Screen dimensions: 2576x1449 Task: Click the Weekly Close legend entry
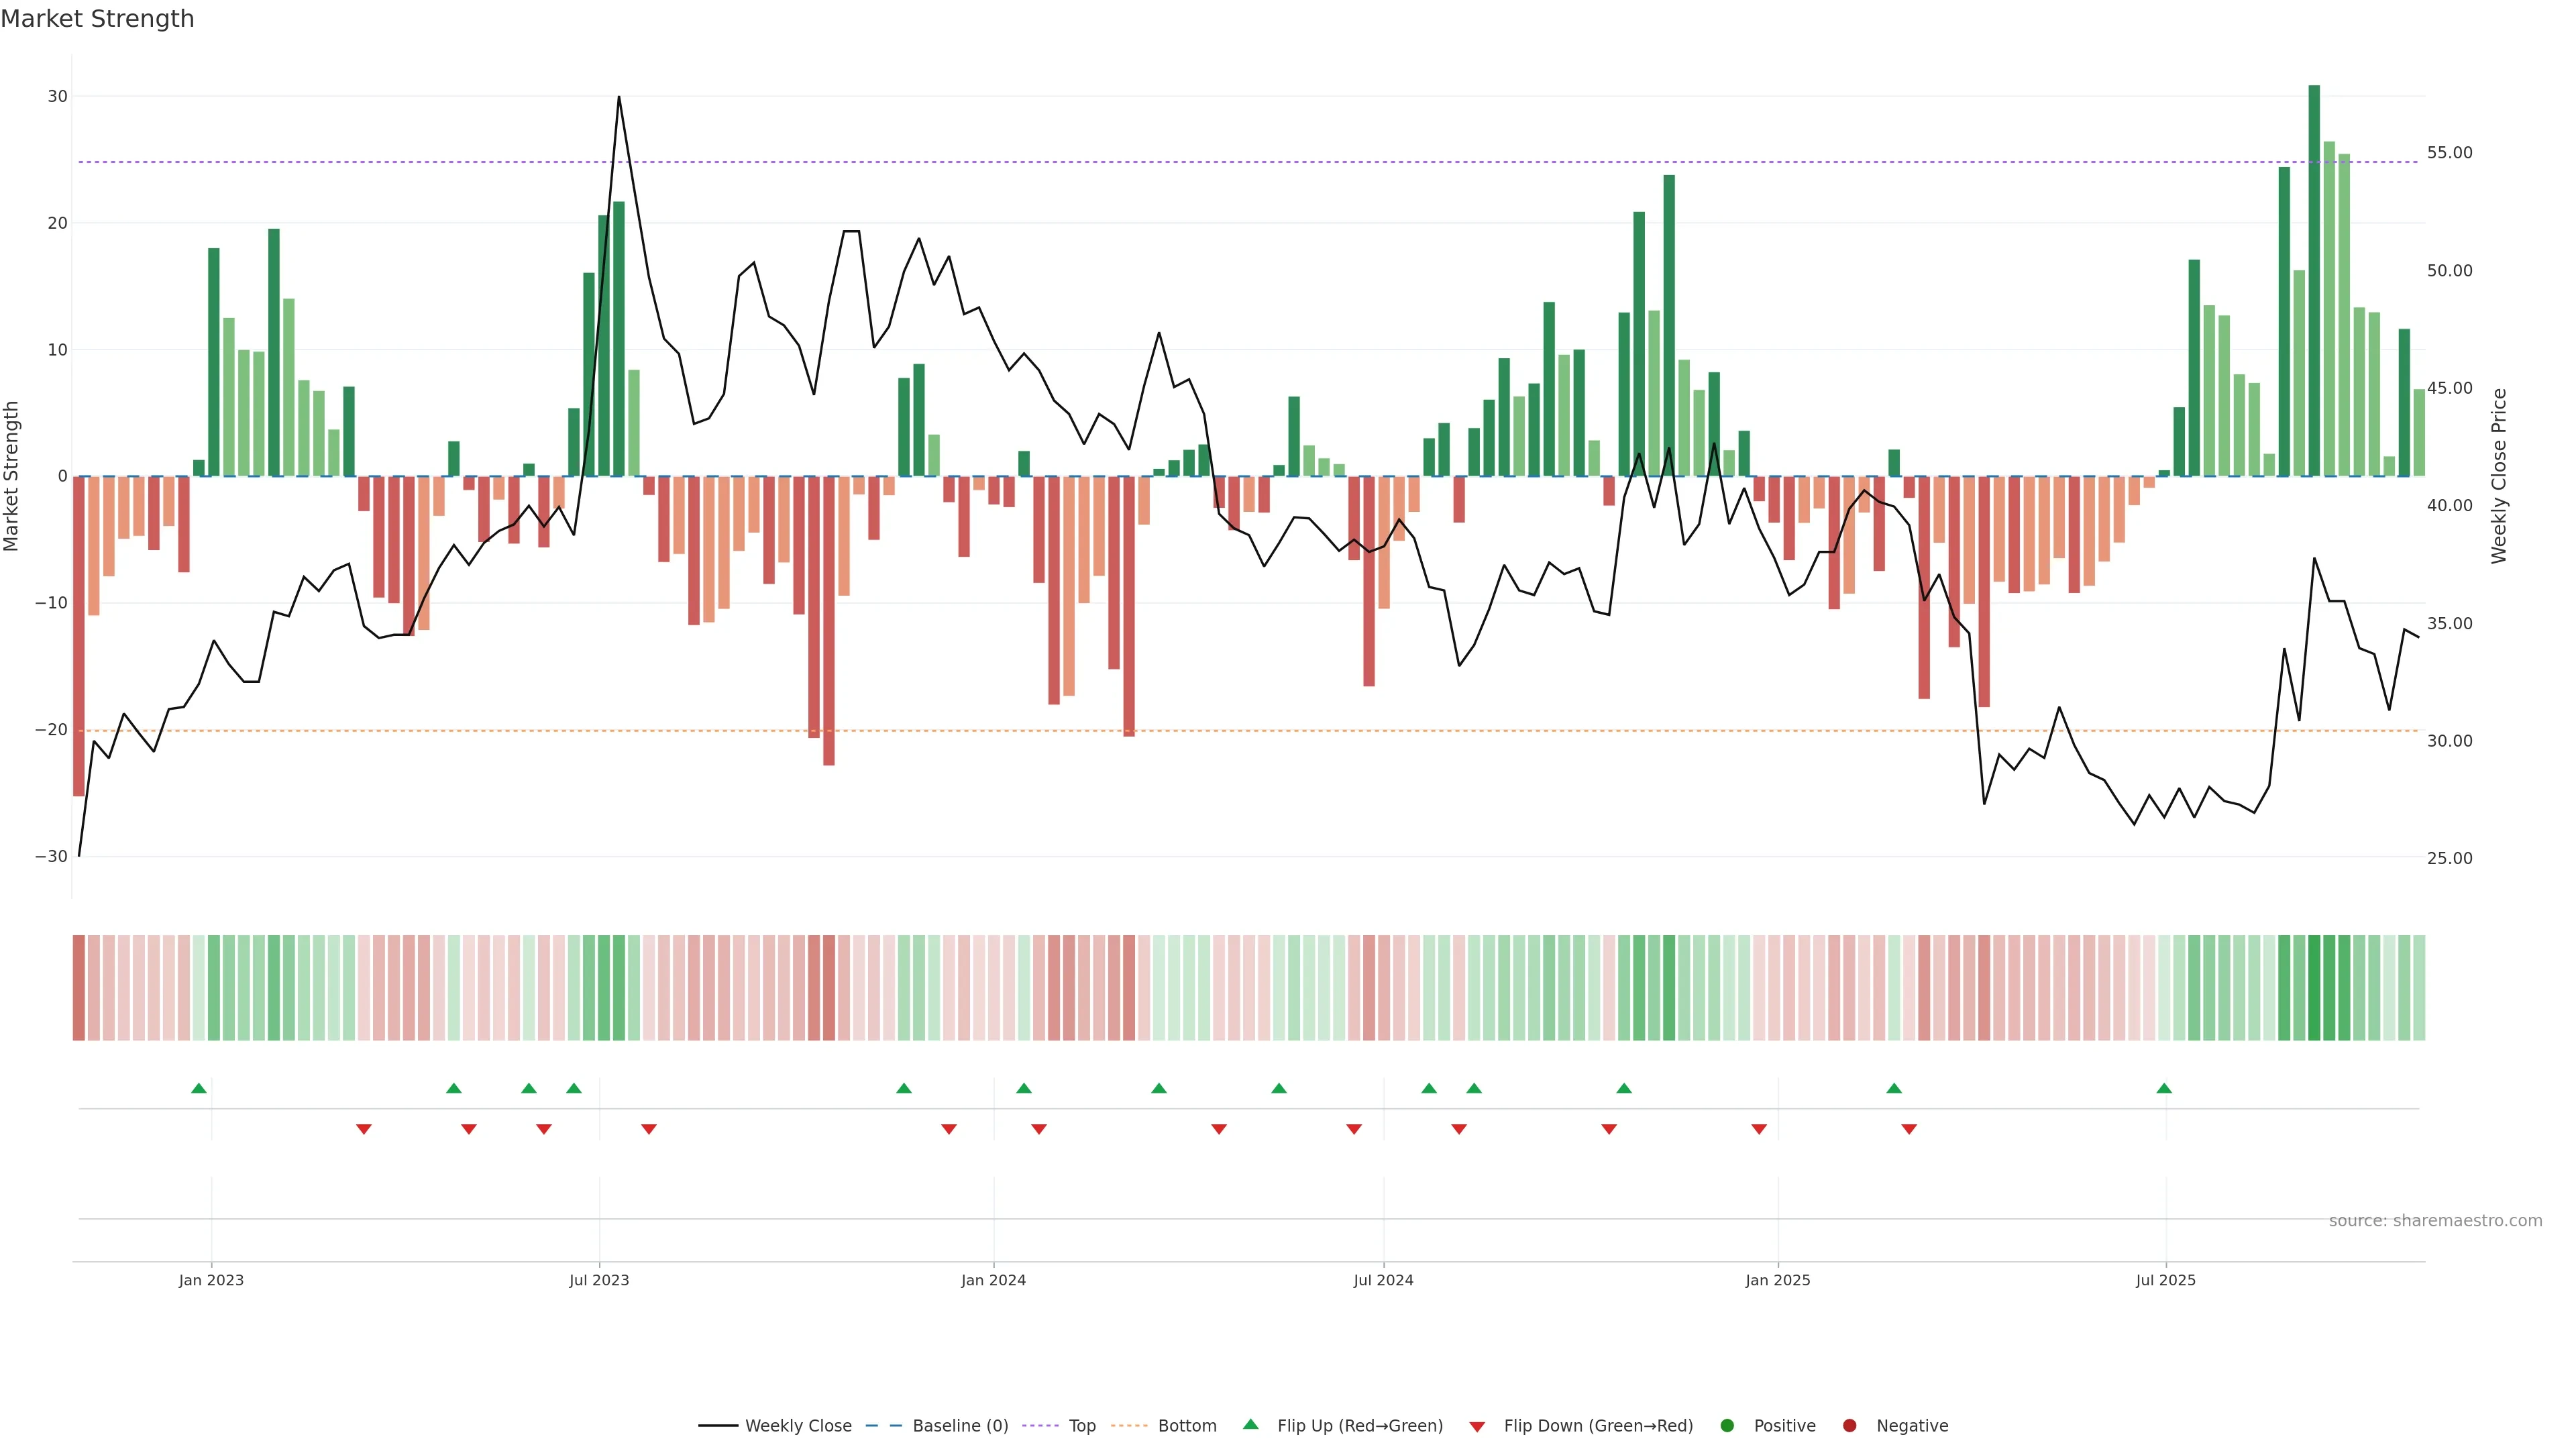[797, 1425]
